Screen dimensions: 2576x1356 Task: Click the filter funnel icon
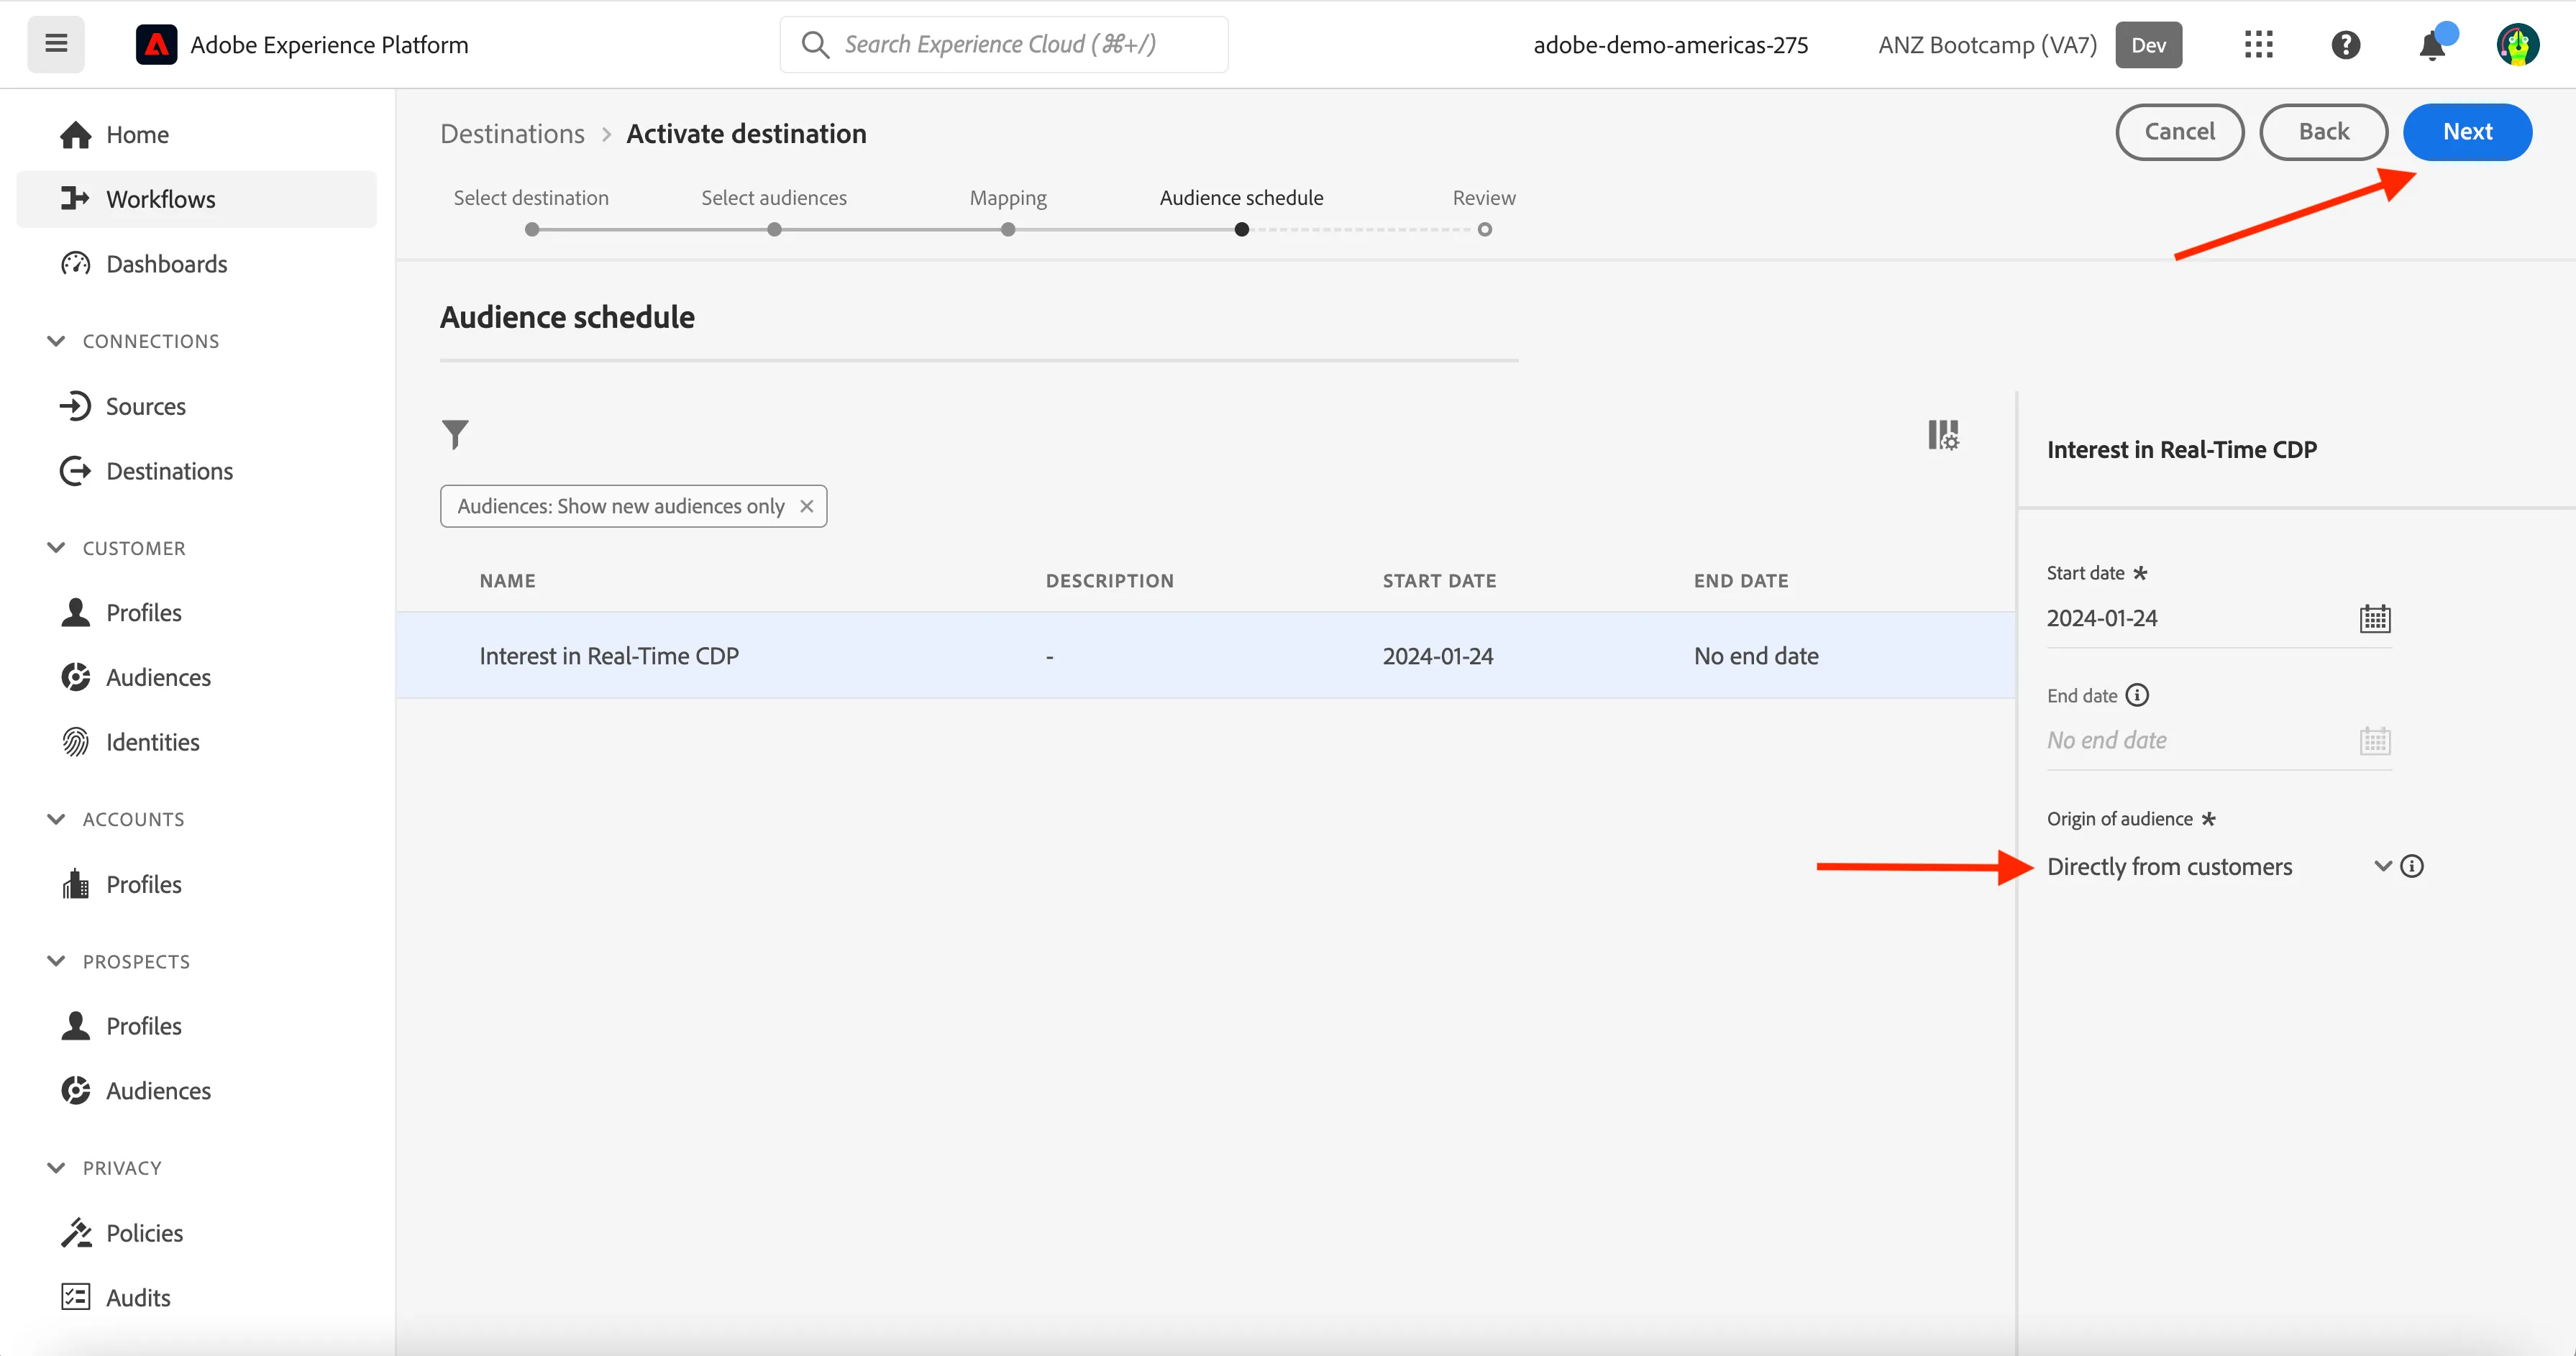(455, 434)
